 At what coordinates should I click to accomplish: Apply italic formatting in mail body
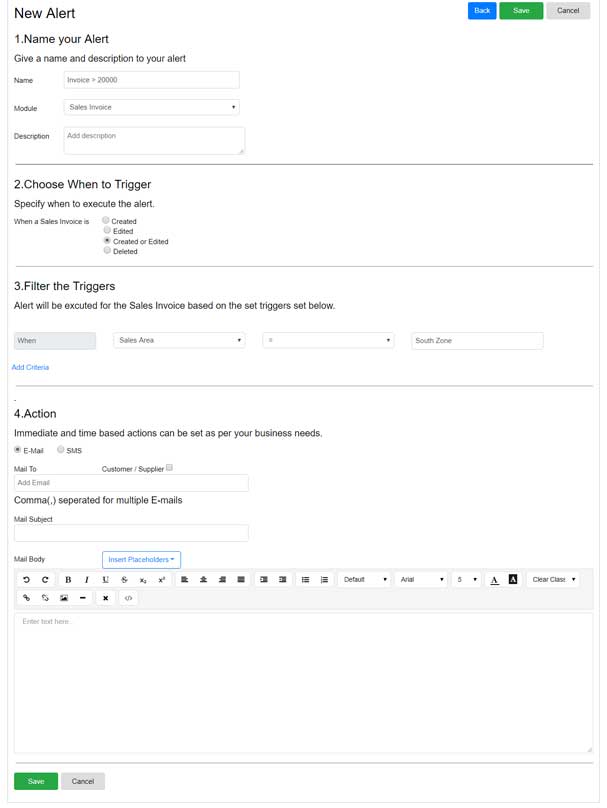[x=87, y=580]
